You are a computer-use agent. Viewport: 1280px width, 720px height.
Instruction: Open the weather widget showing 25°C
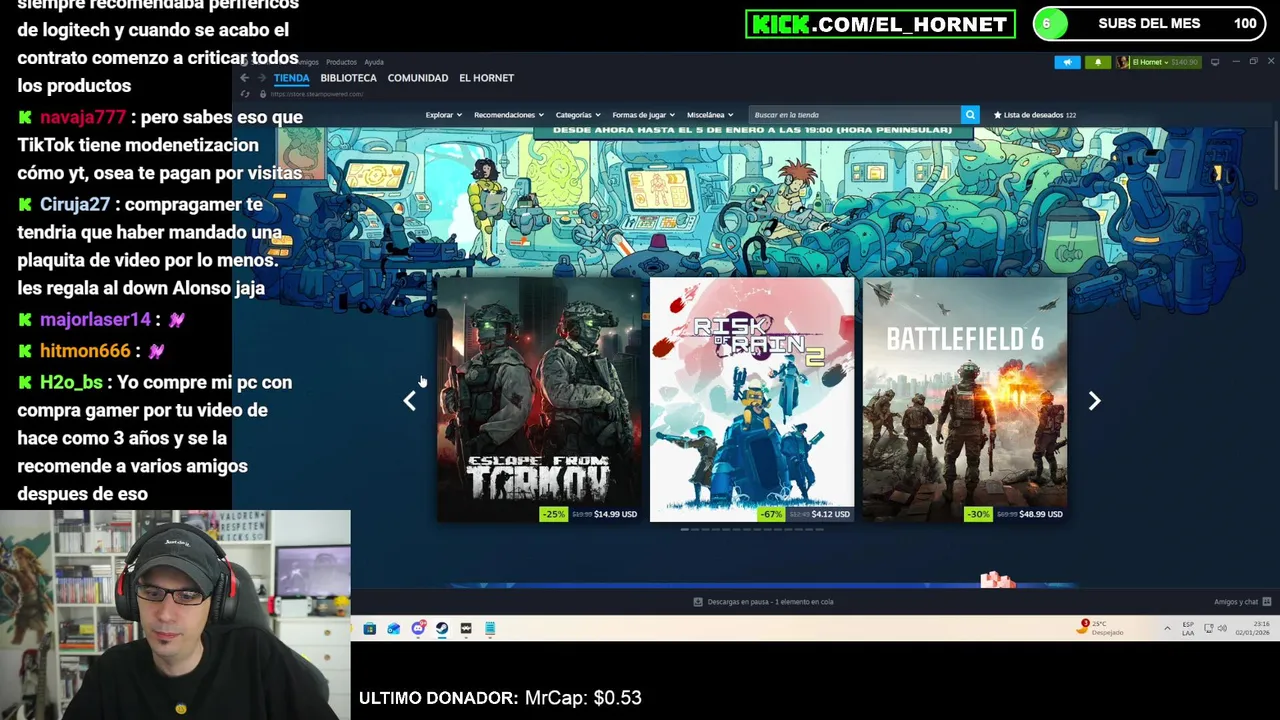tap(1101, 628)
